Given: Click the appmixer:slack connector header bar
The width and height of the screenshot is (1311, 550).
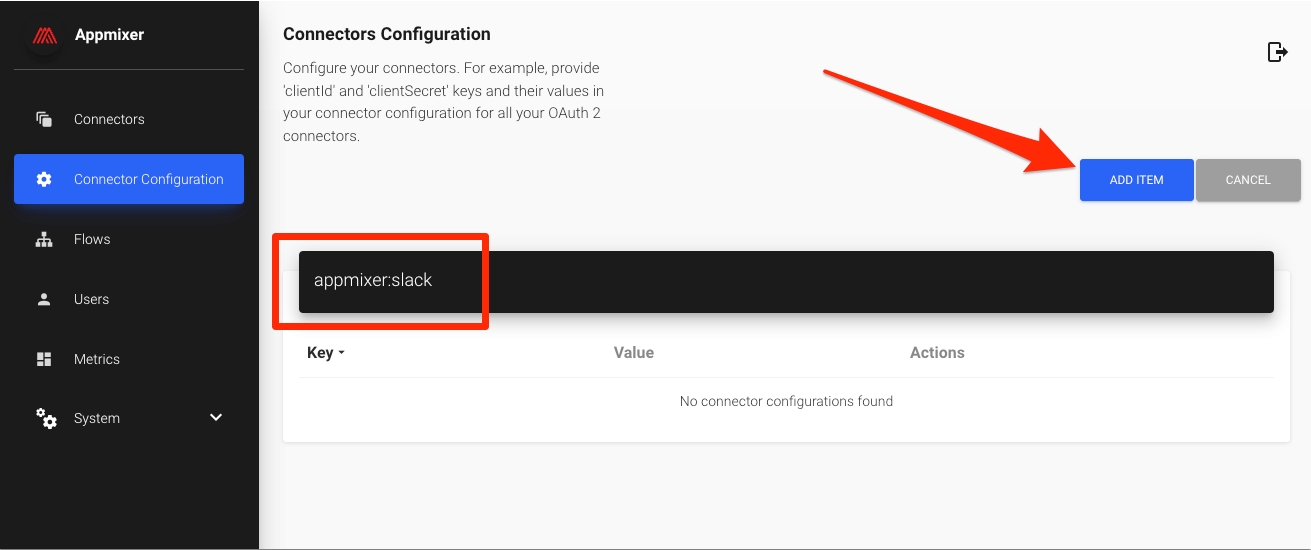Looking at the screenshot, I should pos(786,281).
